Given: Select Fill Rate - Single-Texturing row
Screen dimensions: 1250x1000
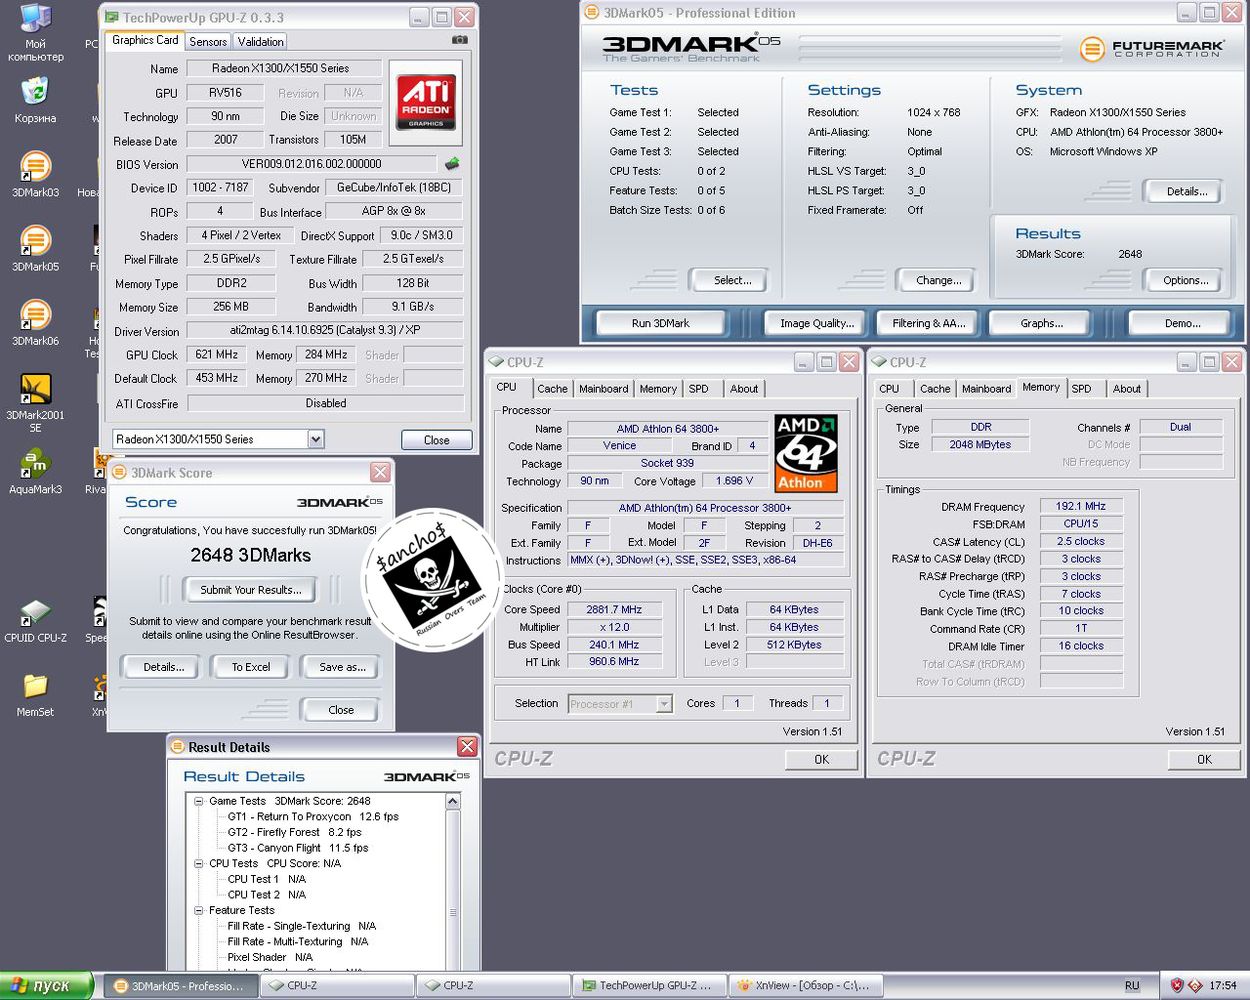Looking at the screenshot, I should [302, 926].
